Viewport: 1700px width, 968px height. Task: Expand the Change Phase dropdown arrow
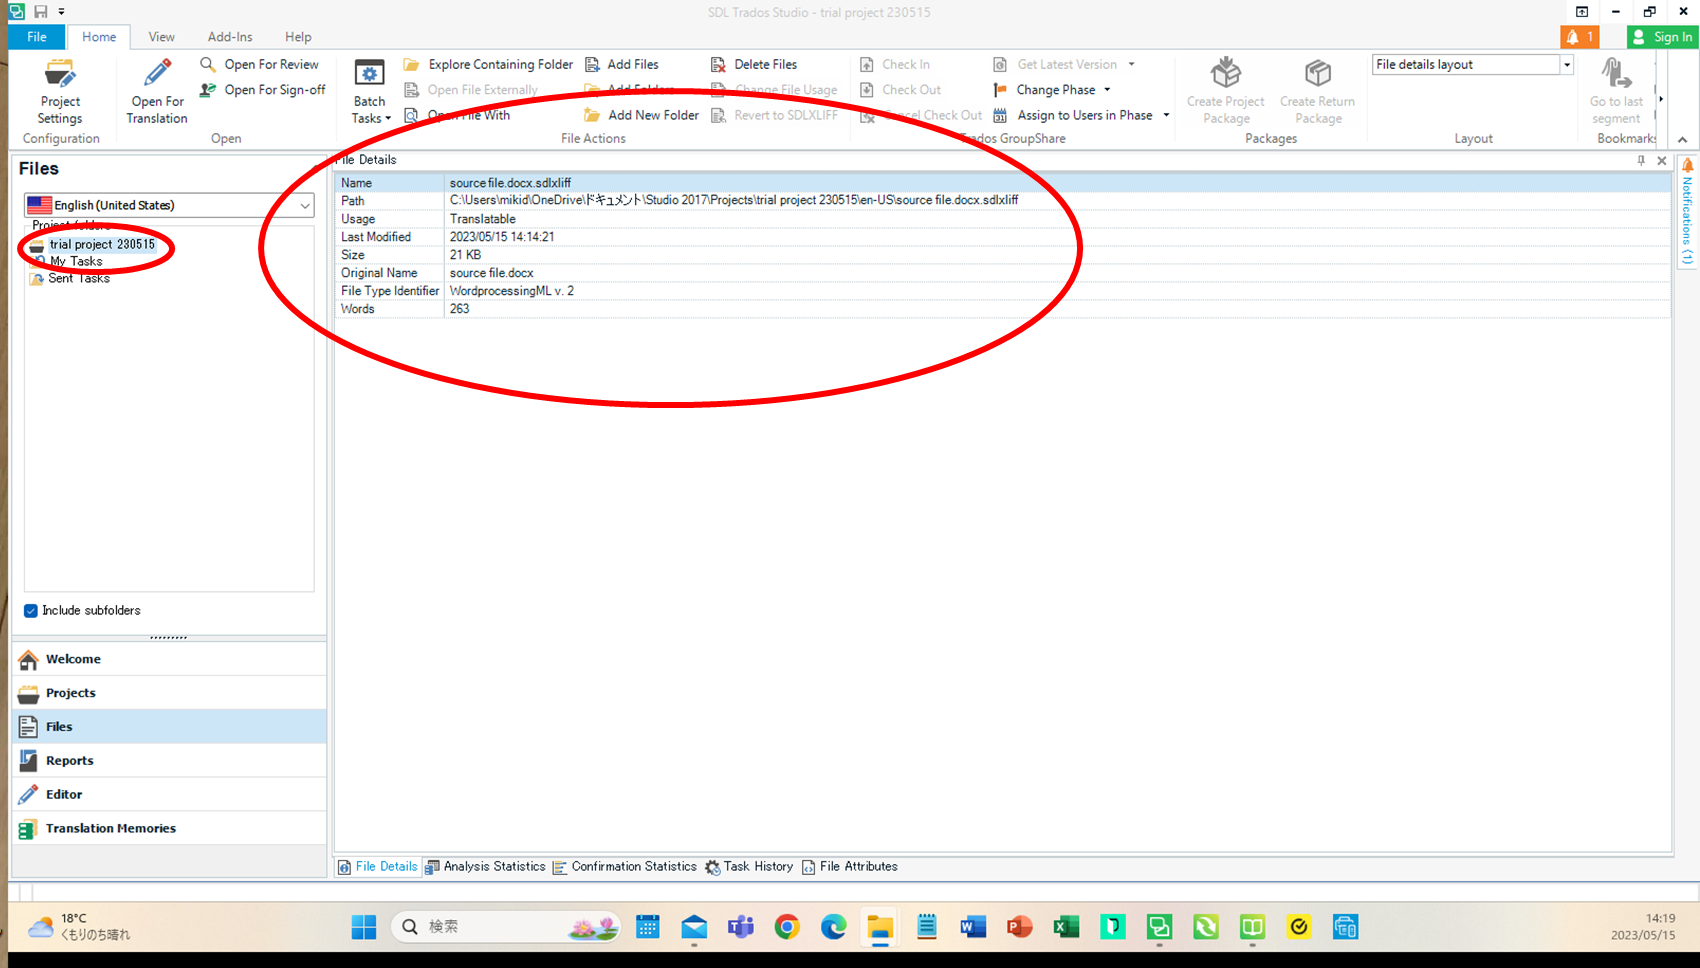1107,90
